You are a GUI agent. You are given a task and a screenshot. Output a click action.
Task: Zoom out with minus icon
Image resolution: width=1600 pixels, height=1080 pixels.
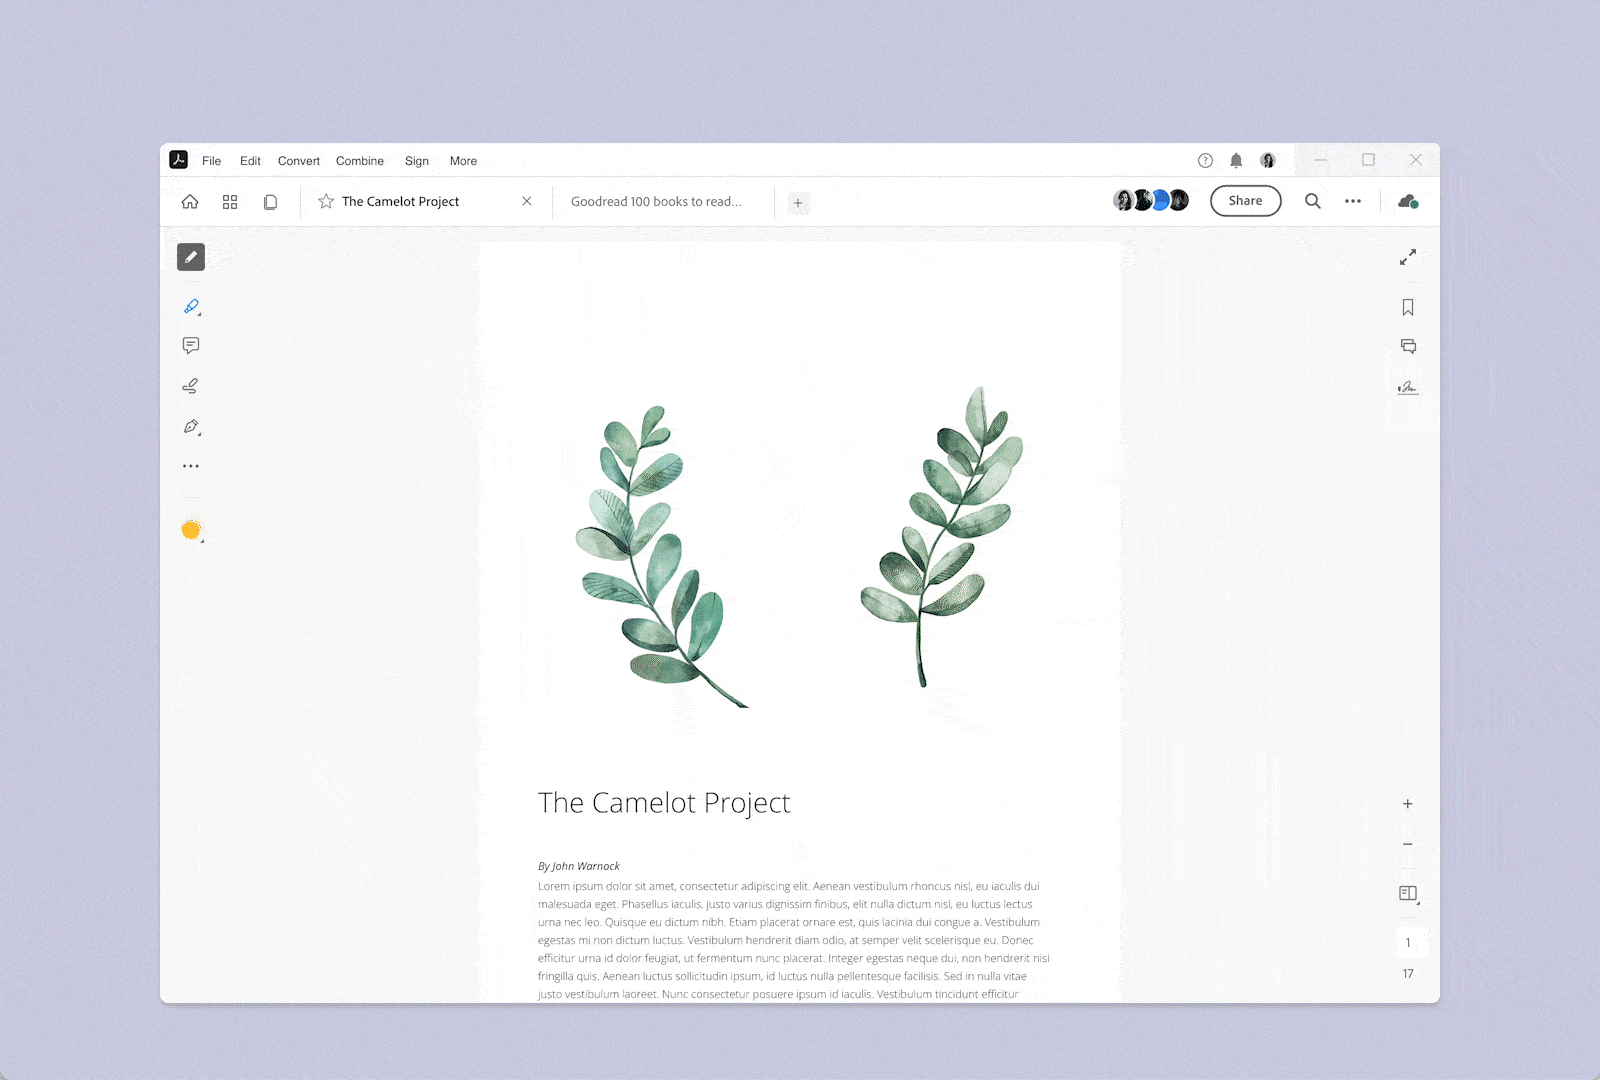click(1408, 845)
